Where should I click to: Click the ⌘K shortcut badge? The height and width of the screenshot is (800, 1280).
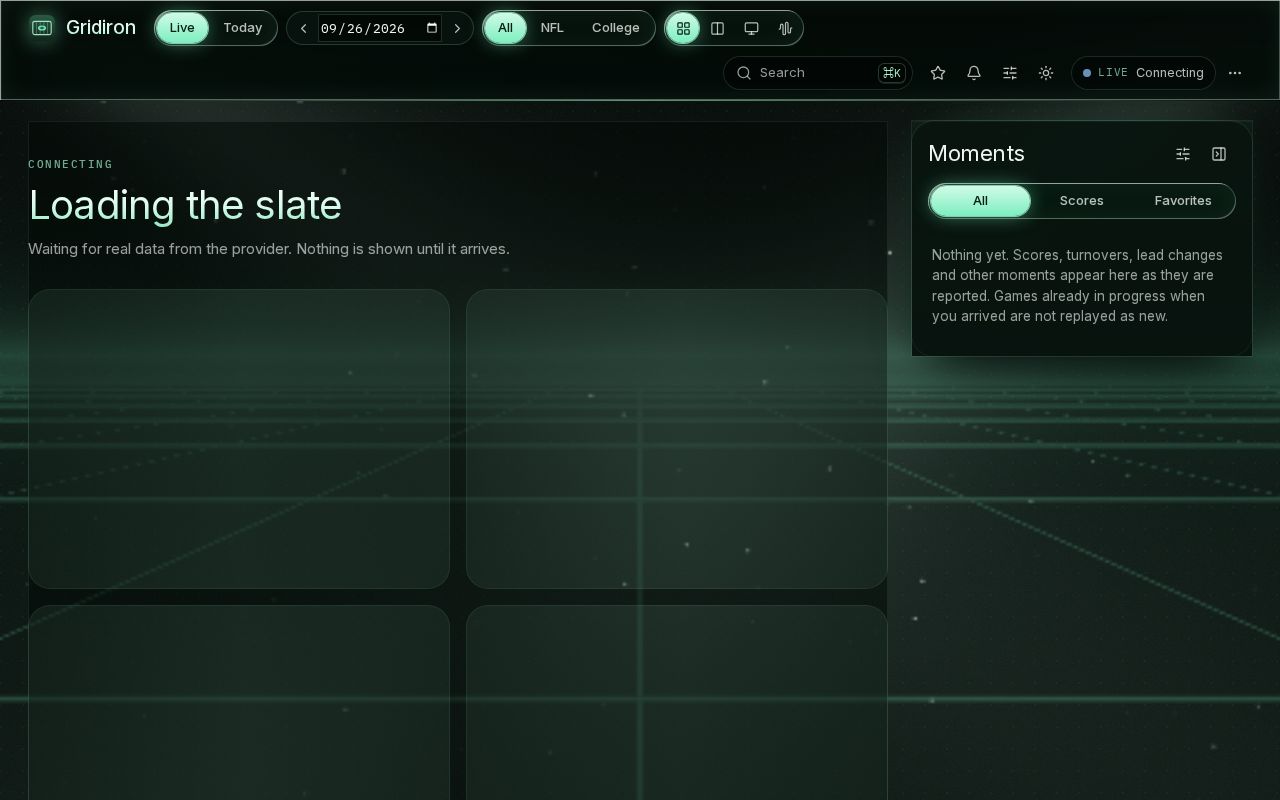click(891, 73)
